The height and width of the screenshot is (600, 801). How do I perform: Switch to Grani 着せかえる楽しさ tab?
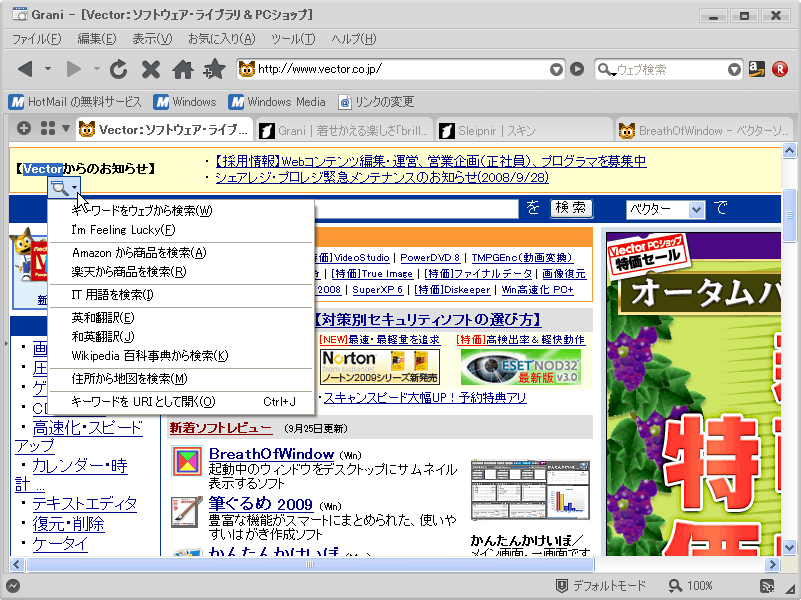pos(343,131)
